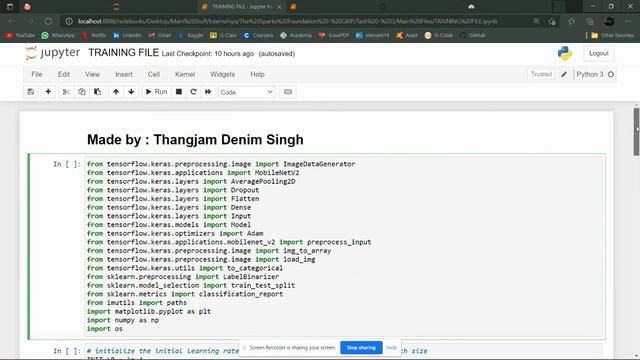Go back with browser back arrow

[11, 21]
